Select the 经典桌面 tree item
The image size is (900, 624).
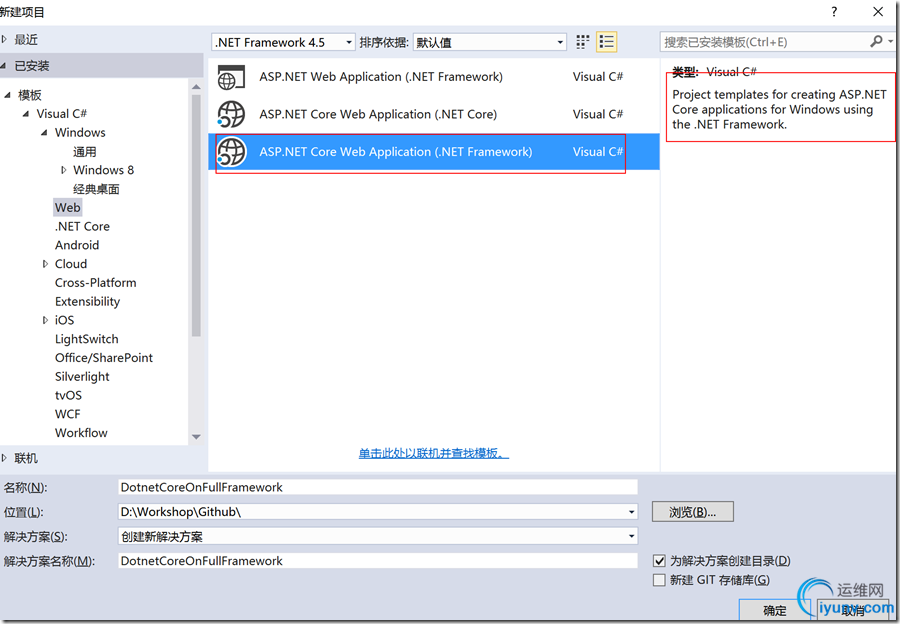(96, 189)
